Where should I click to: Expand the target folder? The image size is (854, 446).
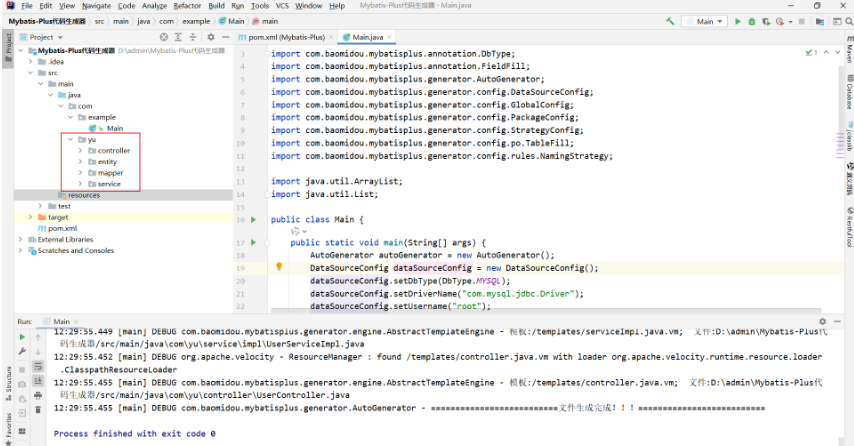pos(30,217)
